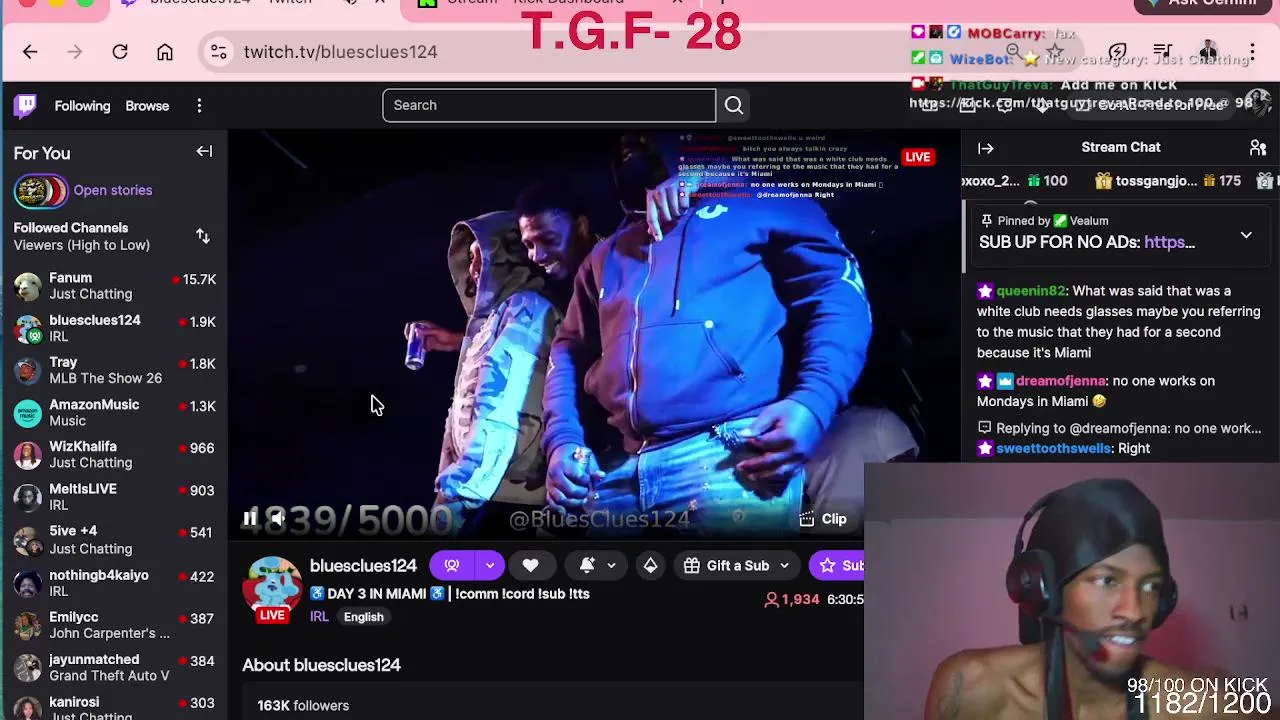1280x720 pixels.
Task: Open tossgangjo gift leaderboard entry
Action: click(1168, 181)
